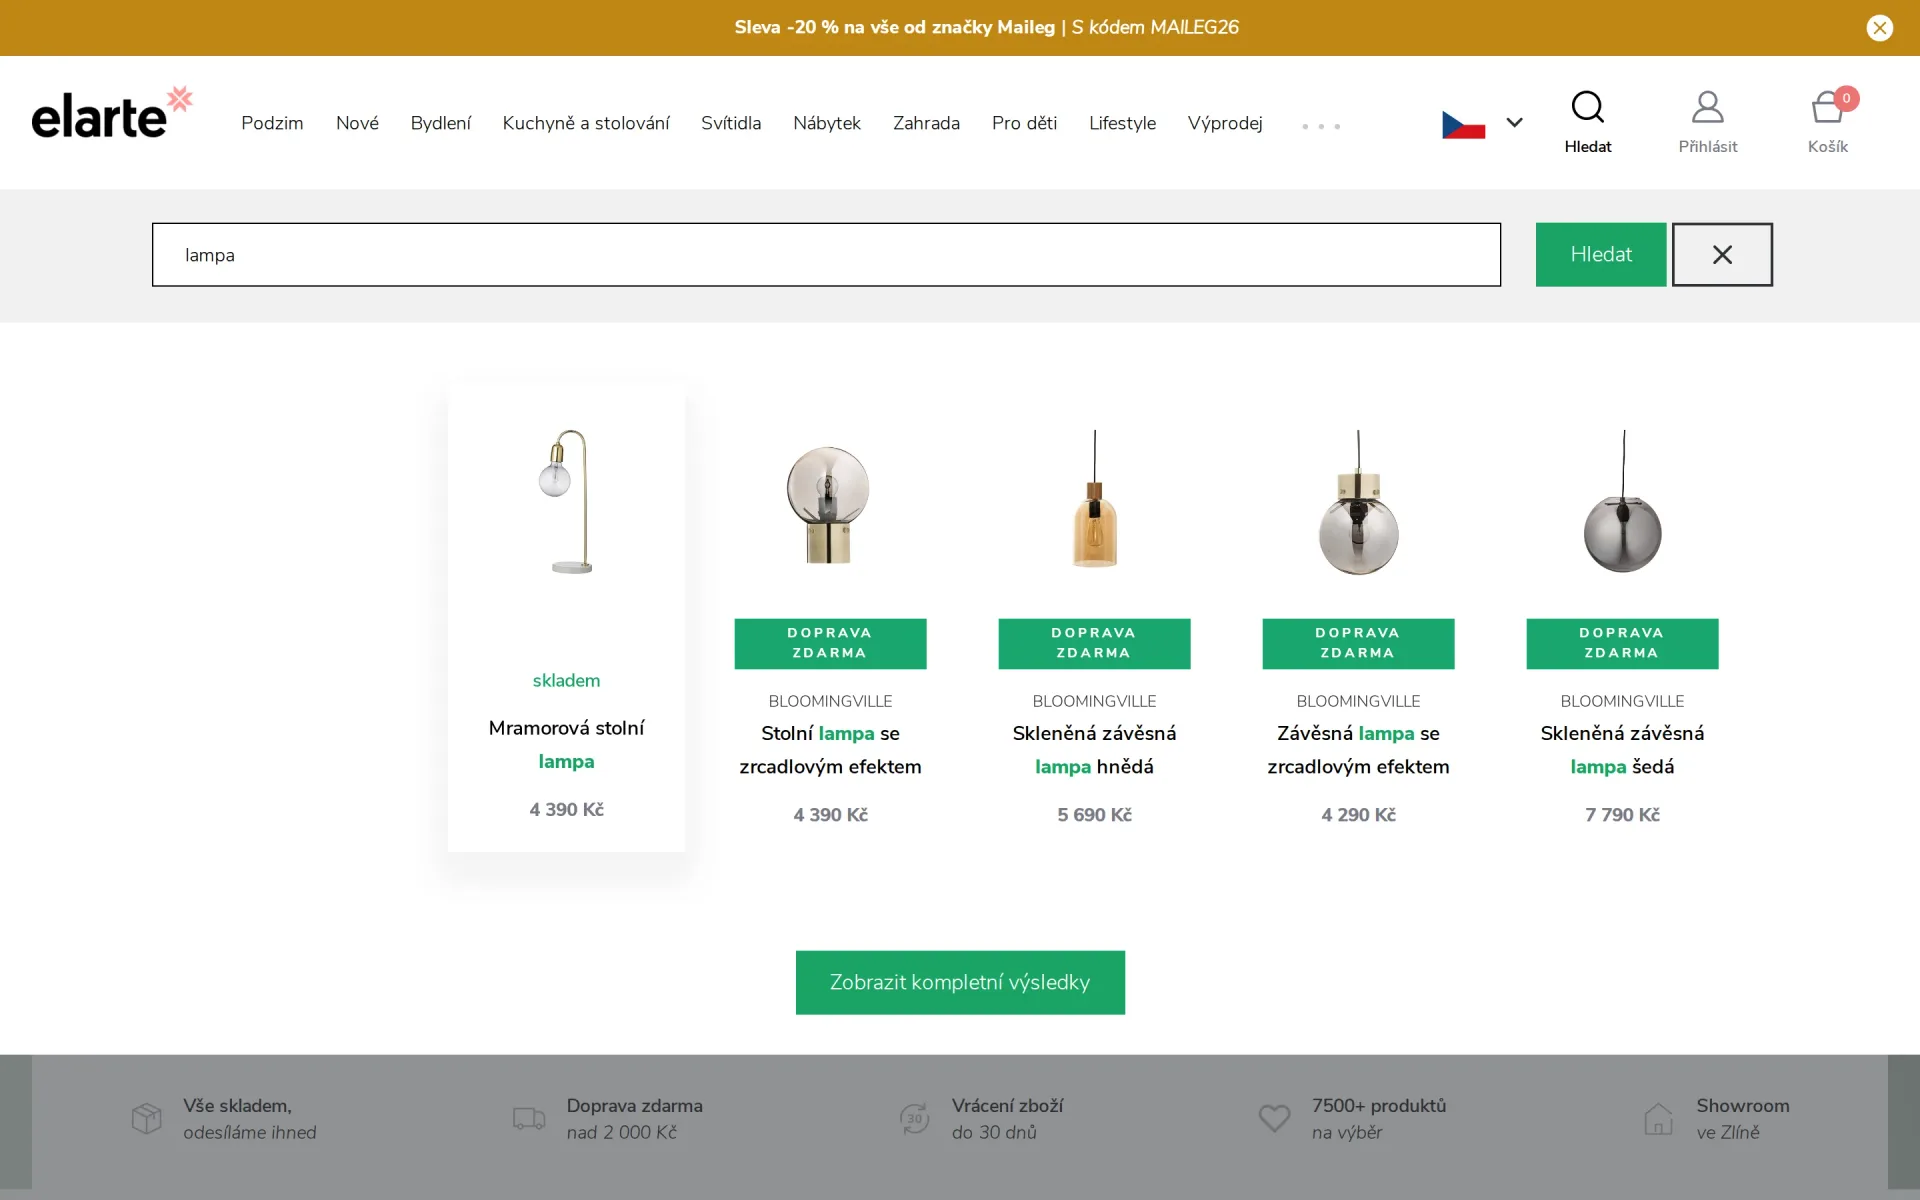
Task: Click Doprava zdarma badge above 4 290 Kč lamp
Action: (x=1358, y=643)
